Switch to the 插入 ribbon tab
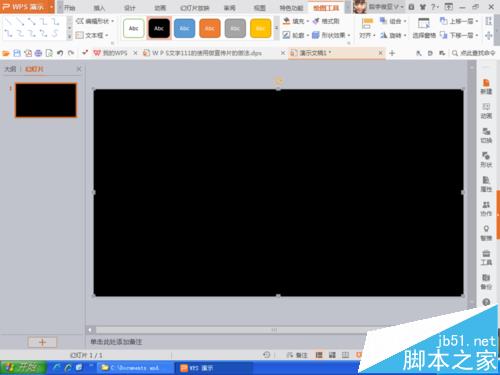The width and height of the screenshot is (500, 375). [x=99, y=8]
